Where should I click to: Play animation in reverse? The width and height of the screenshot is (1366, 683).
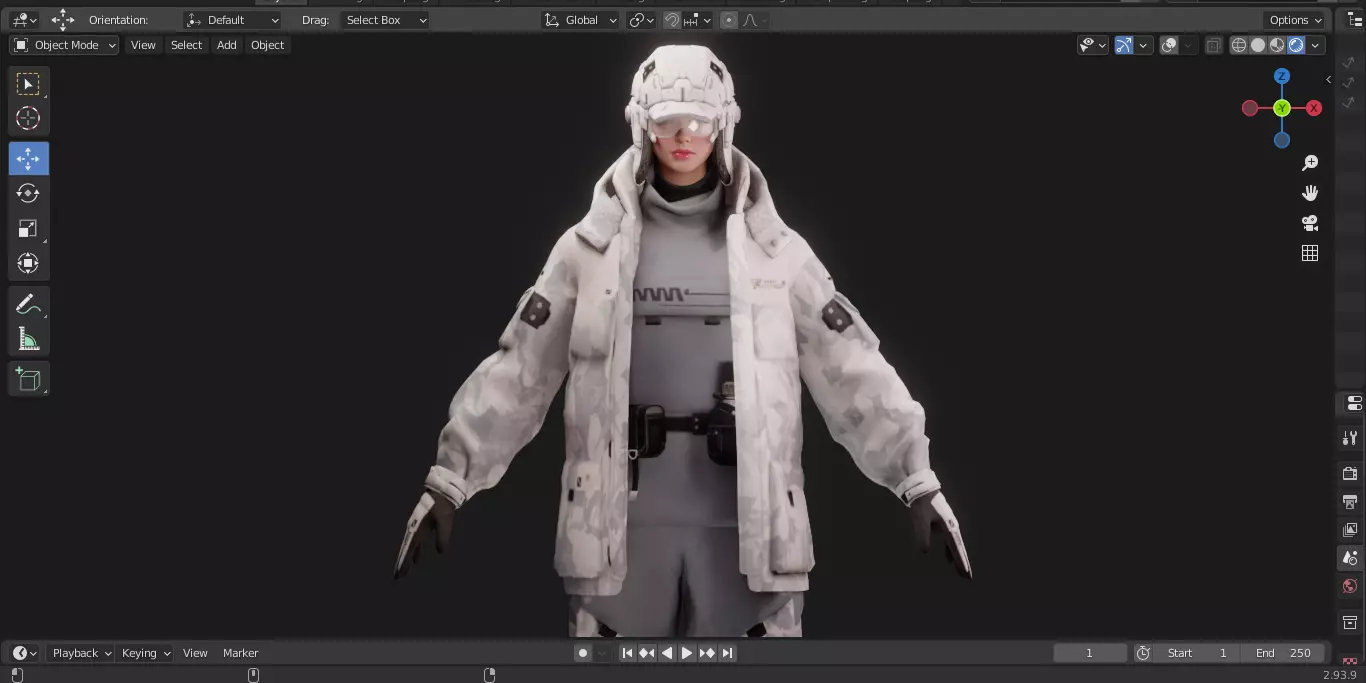point(667,653)
